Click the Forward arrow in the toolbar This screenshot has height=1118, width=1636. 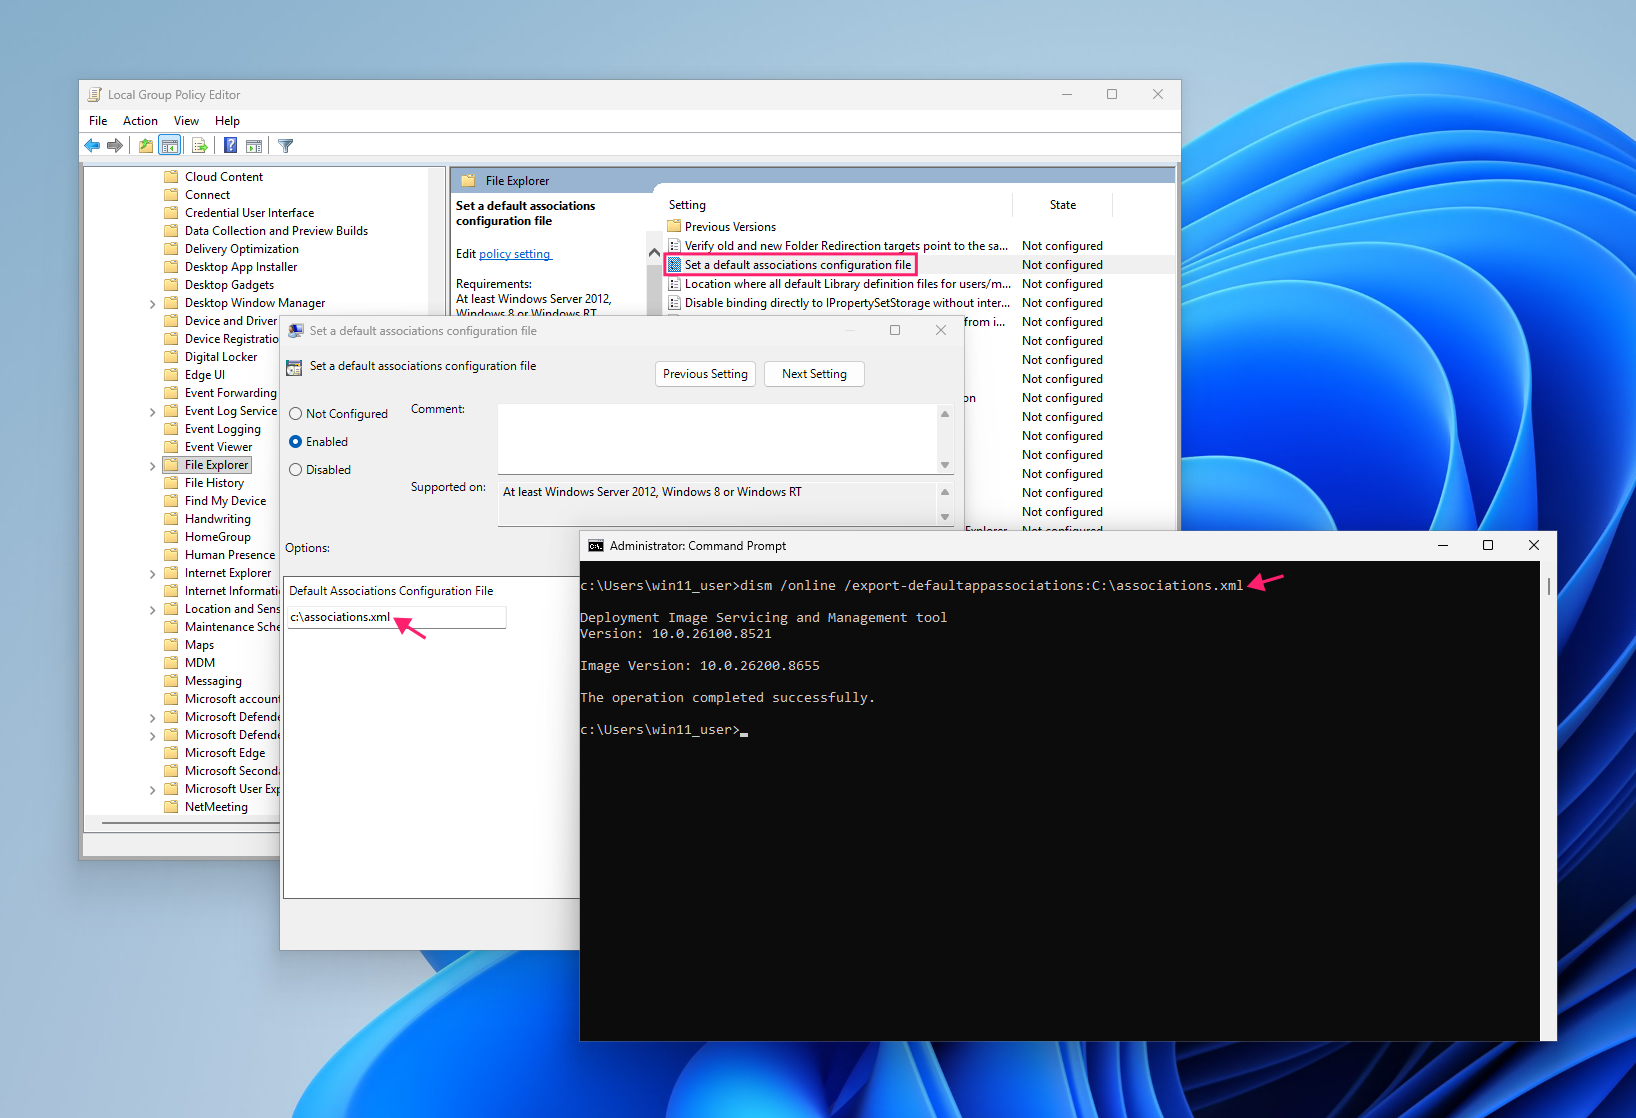115,146
